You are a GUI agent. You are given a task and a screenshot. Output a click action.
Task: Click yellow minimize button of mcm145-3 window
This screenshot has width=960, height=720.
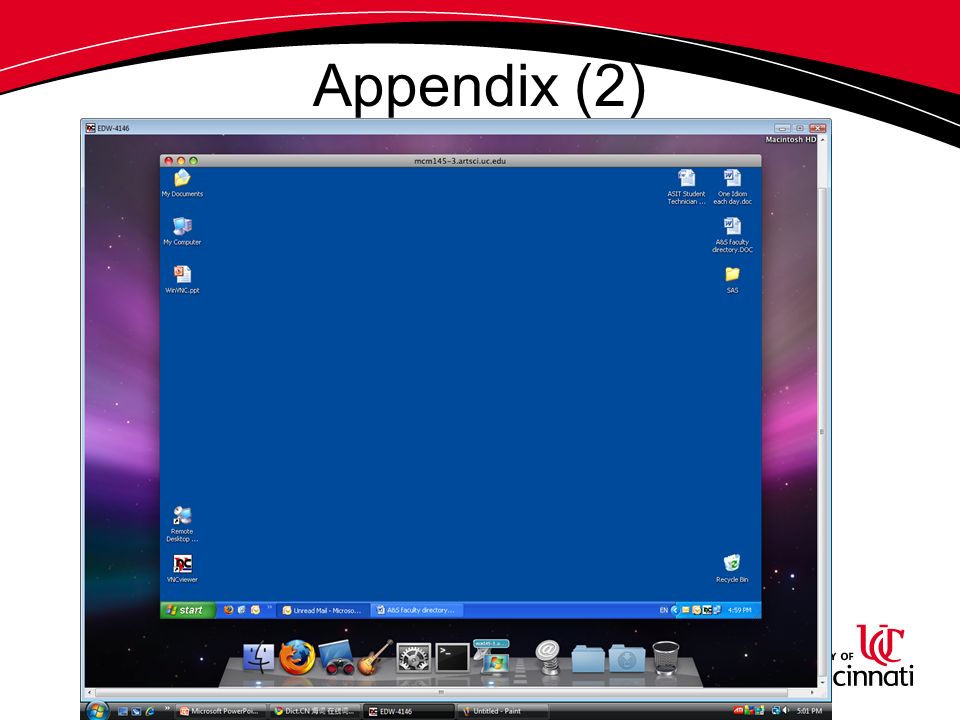tap(181, 161)
